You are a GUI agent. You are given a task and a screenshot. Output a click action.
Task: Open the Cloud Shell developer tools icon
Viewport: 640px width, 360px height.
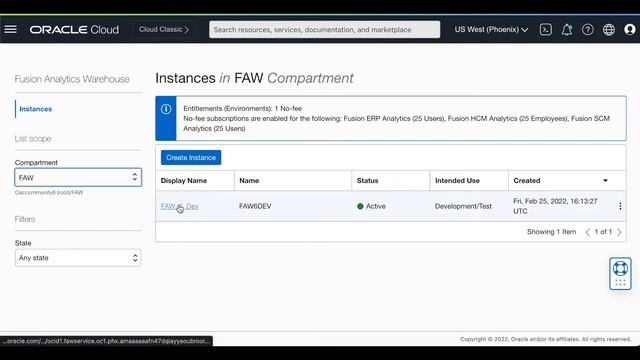(546, 29)
